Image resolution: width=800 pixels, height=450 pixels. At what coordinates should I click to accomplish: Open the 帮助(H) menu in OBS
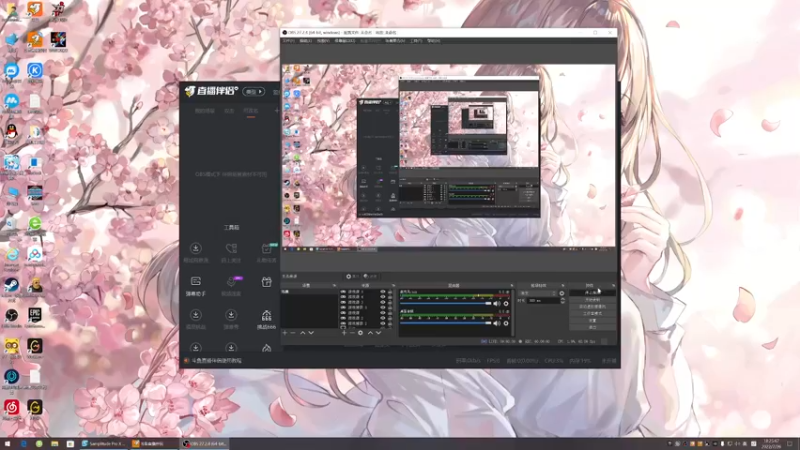434,41
